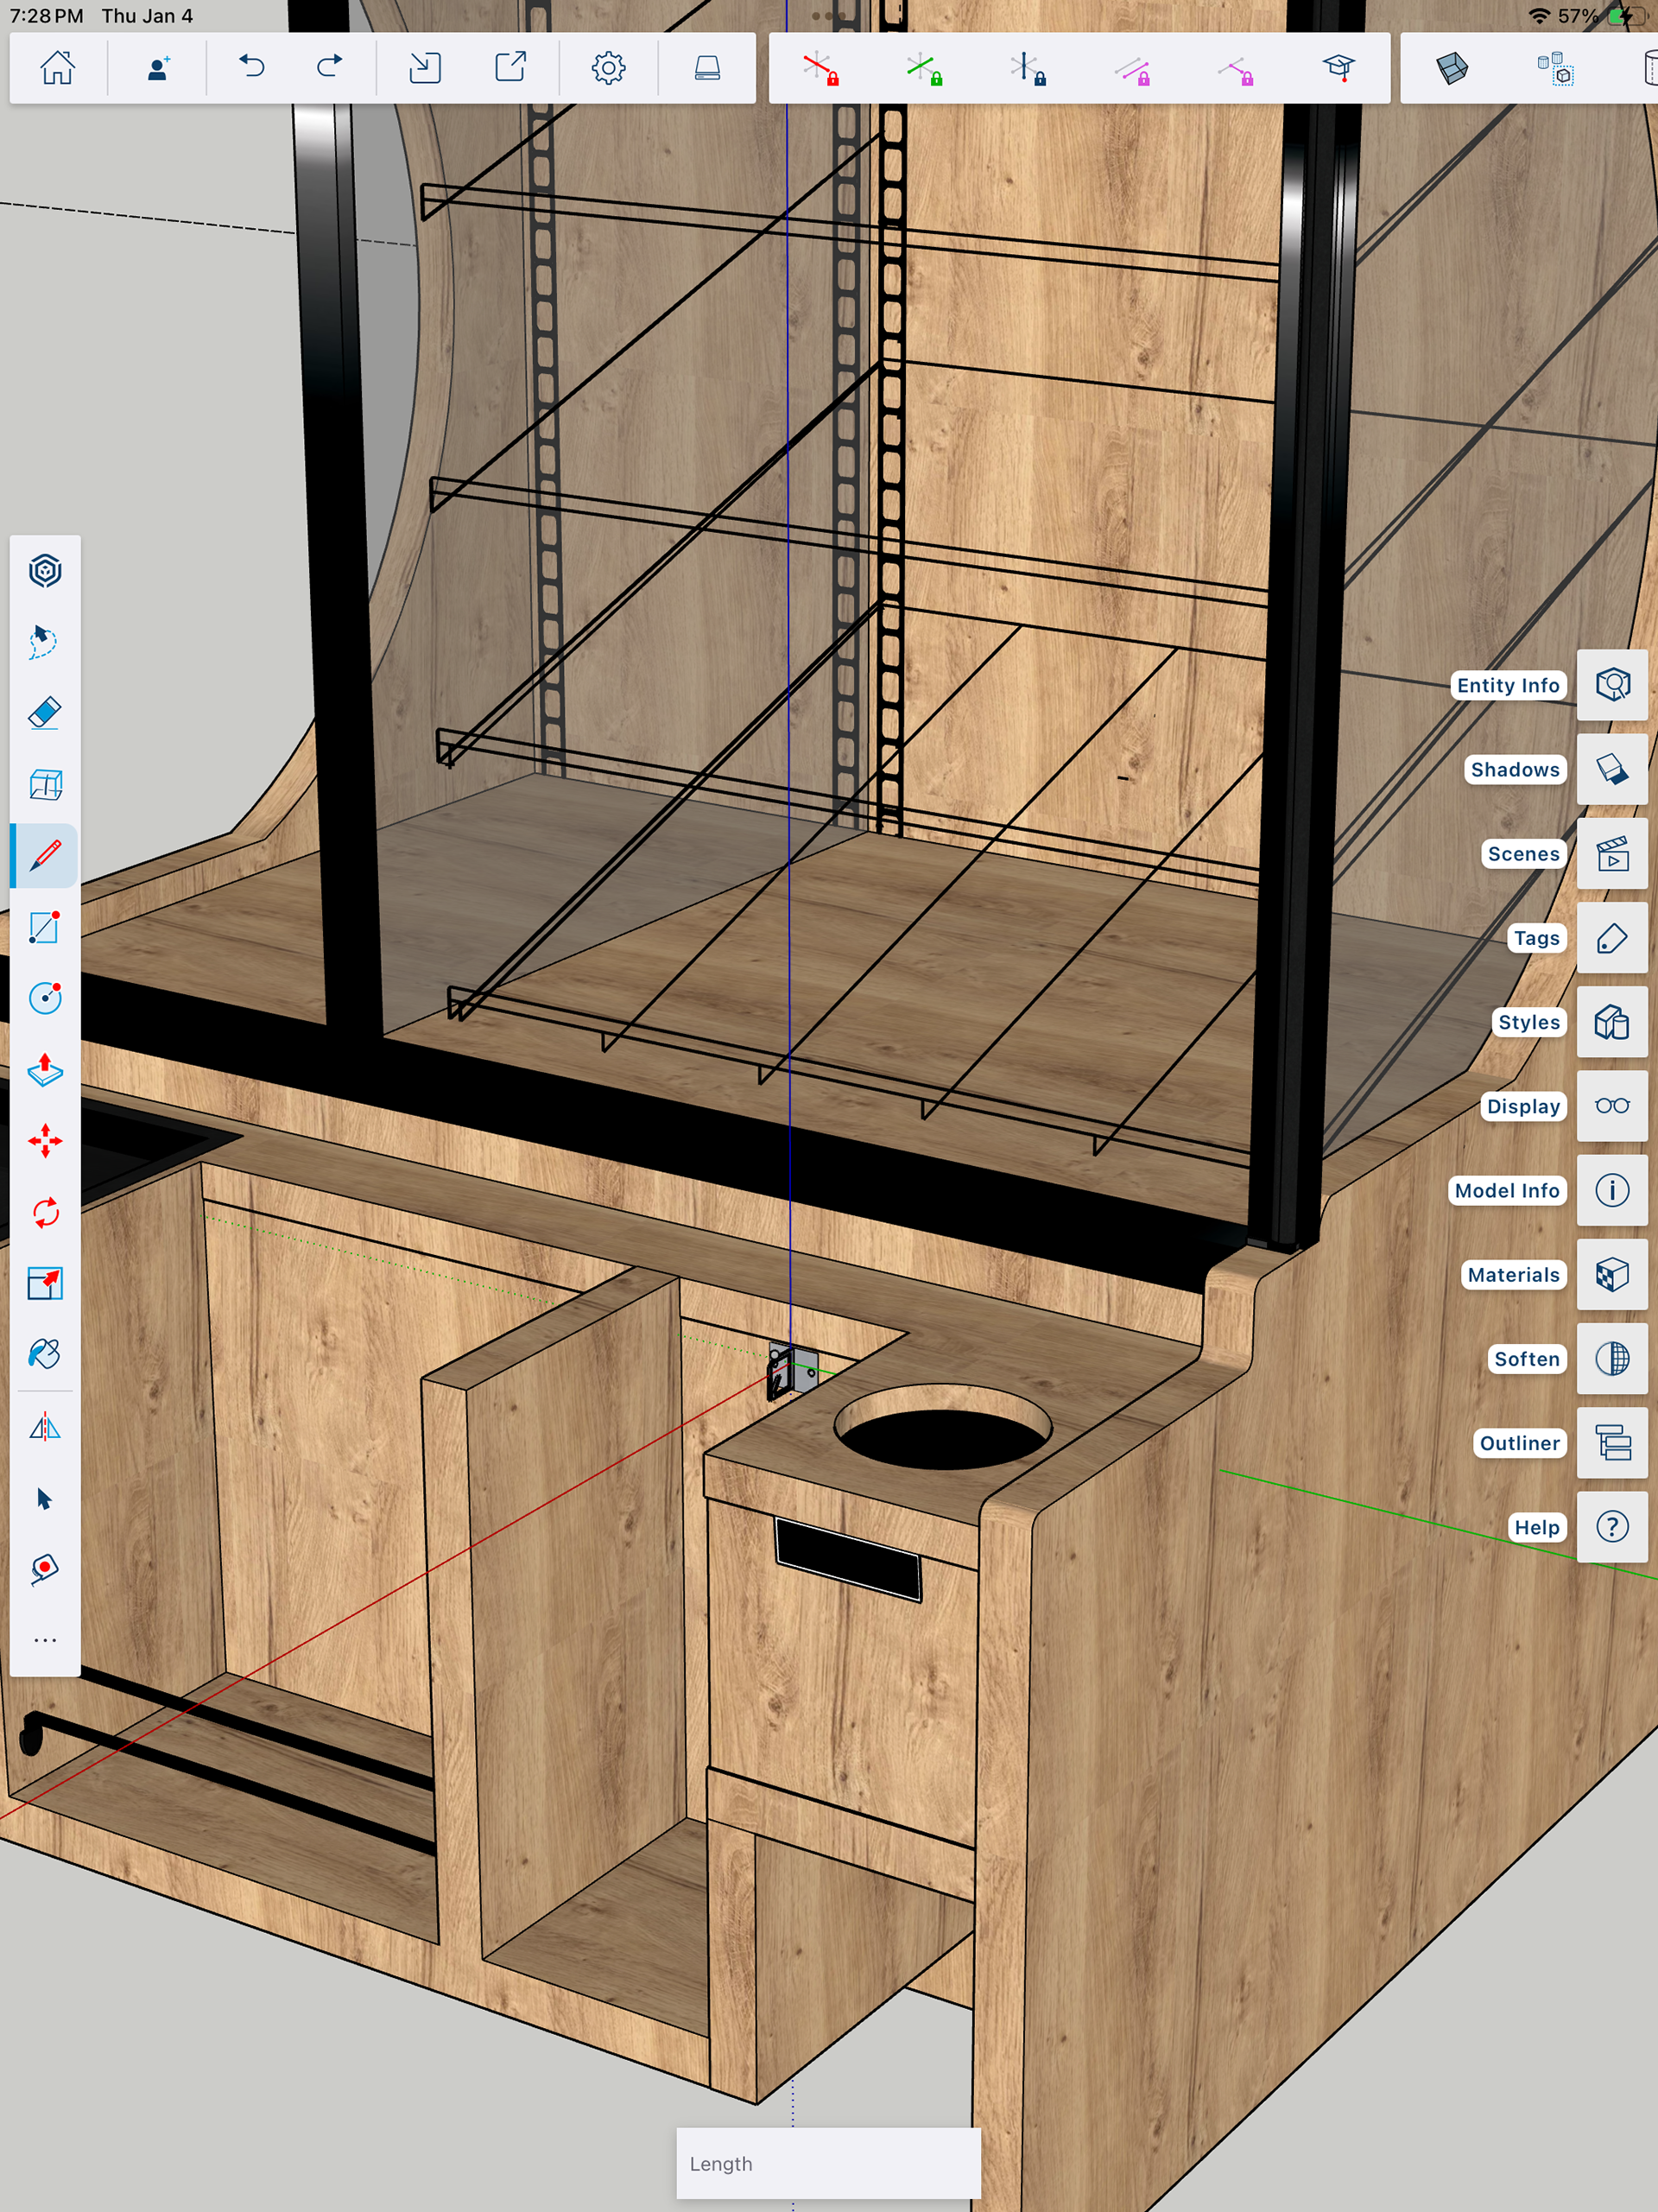This screenshot has width=1658, height=2212.
Task: Pick the Tape Measure tool
Action: point(45,1569)
